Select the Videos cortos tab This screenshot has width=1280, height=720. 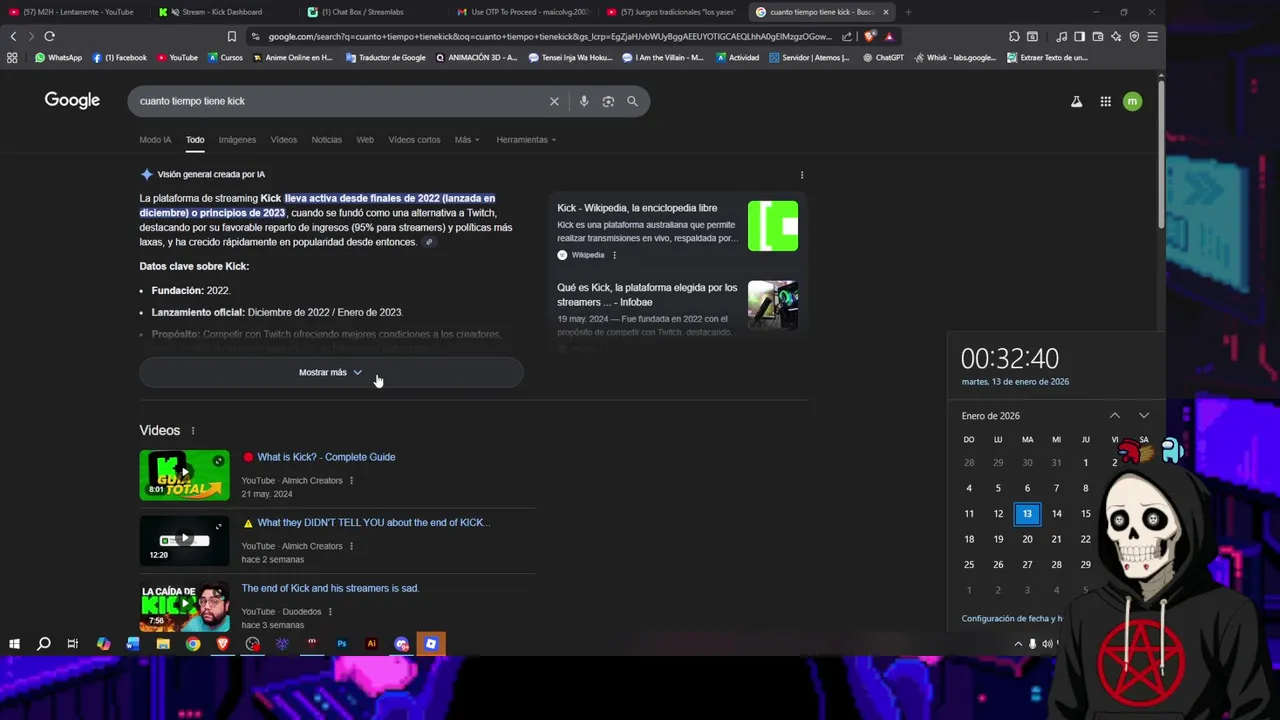click(x=414, y=140)
